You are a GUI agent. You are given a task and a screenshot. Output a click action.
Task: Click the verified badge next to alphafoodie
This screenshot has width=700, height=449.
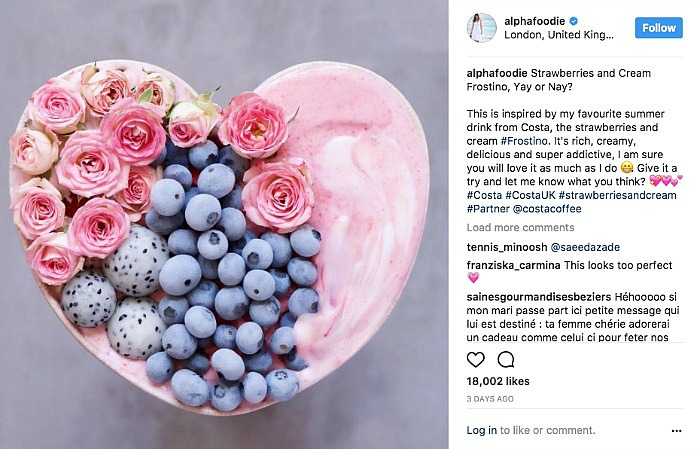pyautogui.click(x=574, y=21)
